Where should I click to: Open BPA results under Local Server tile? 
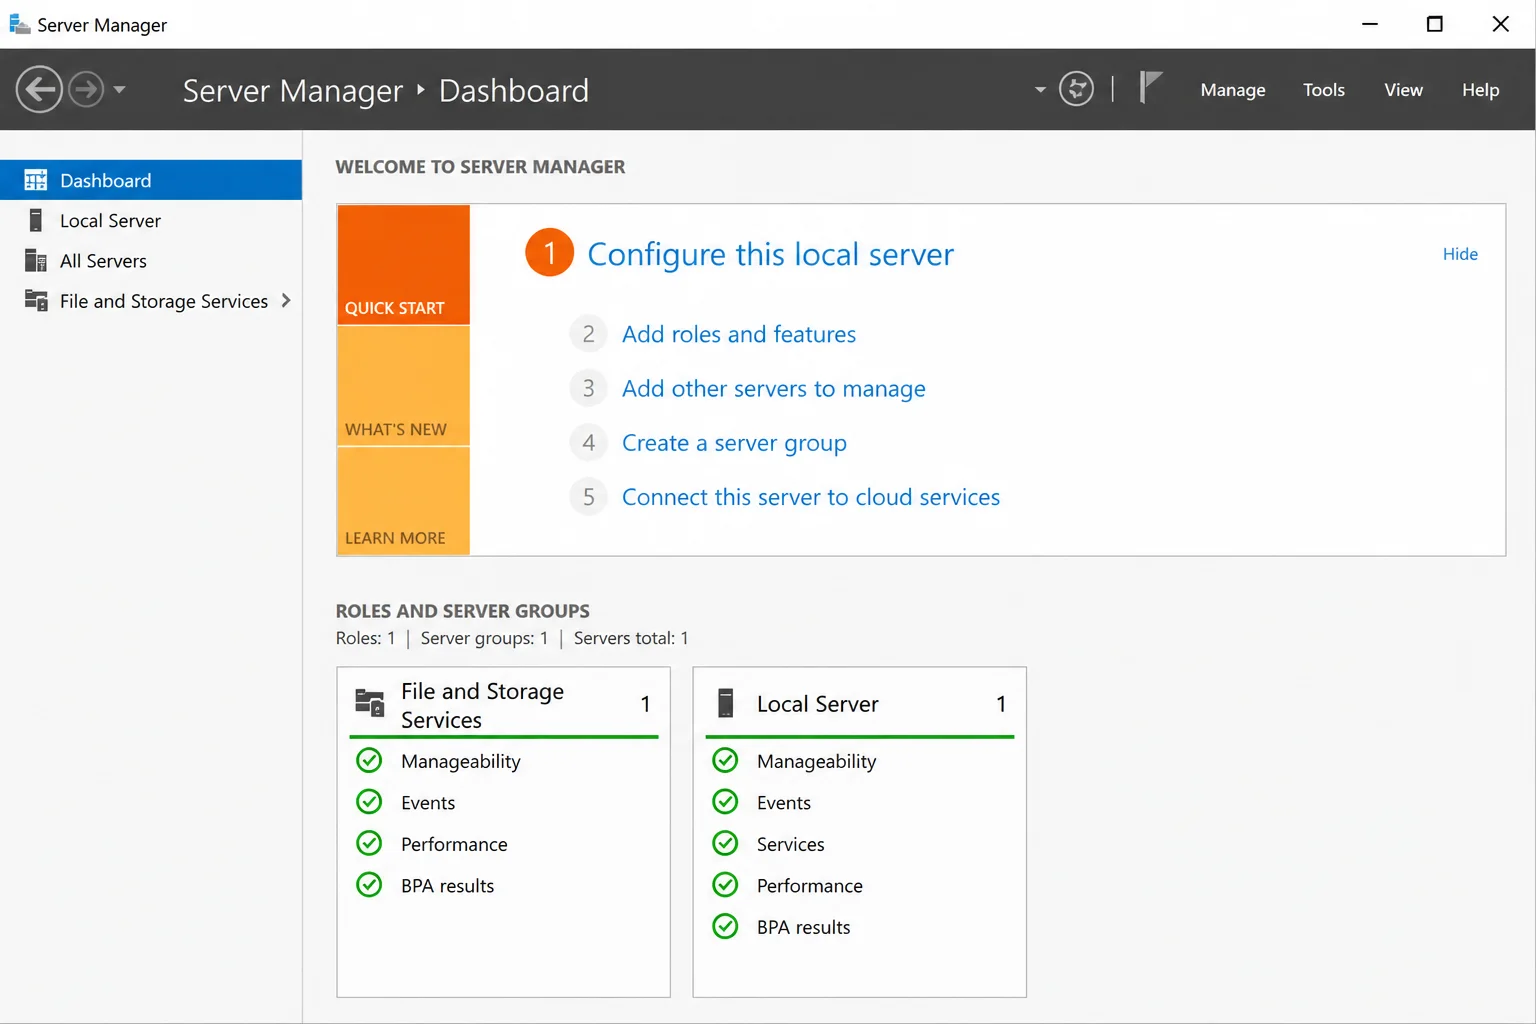click(803, 927)
